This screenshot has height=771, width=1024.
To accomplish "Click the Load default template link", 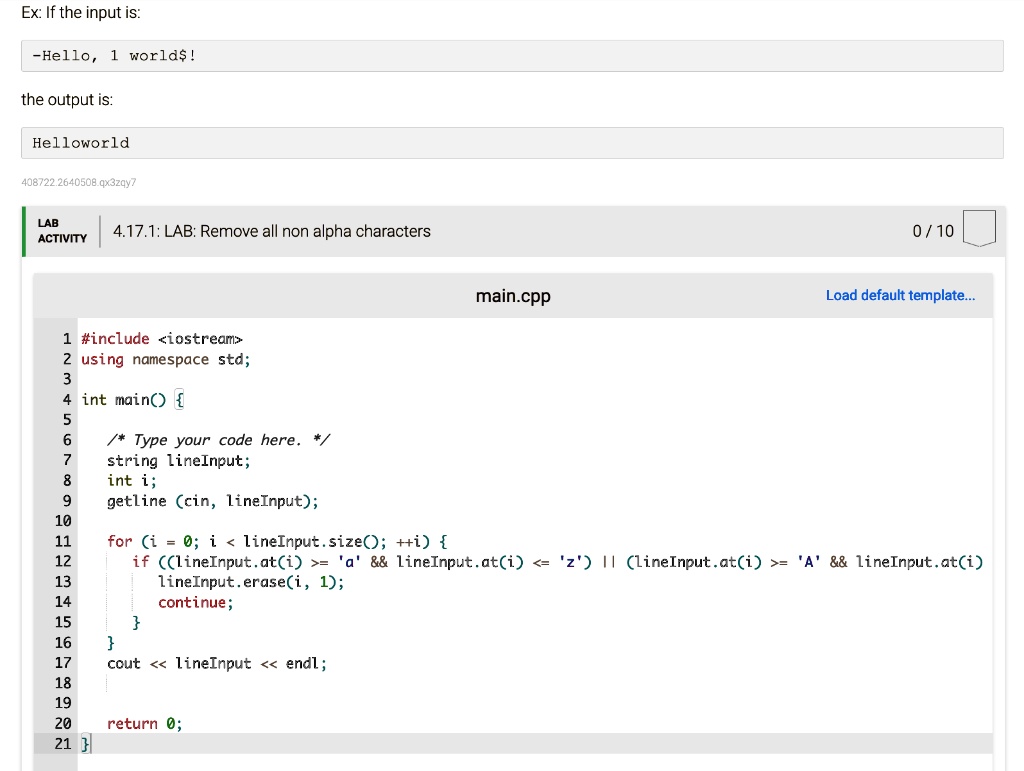I will pyautogui.click(x=900, y=296).
